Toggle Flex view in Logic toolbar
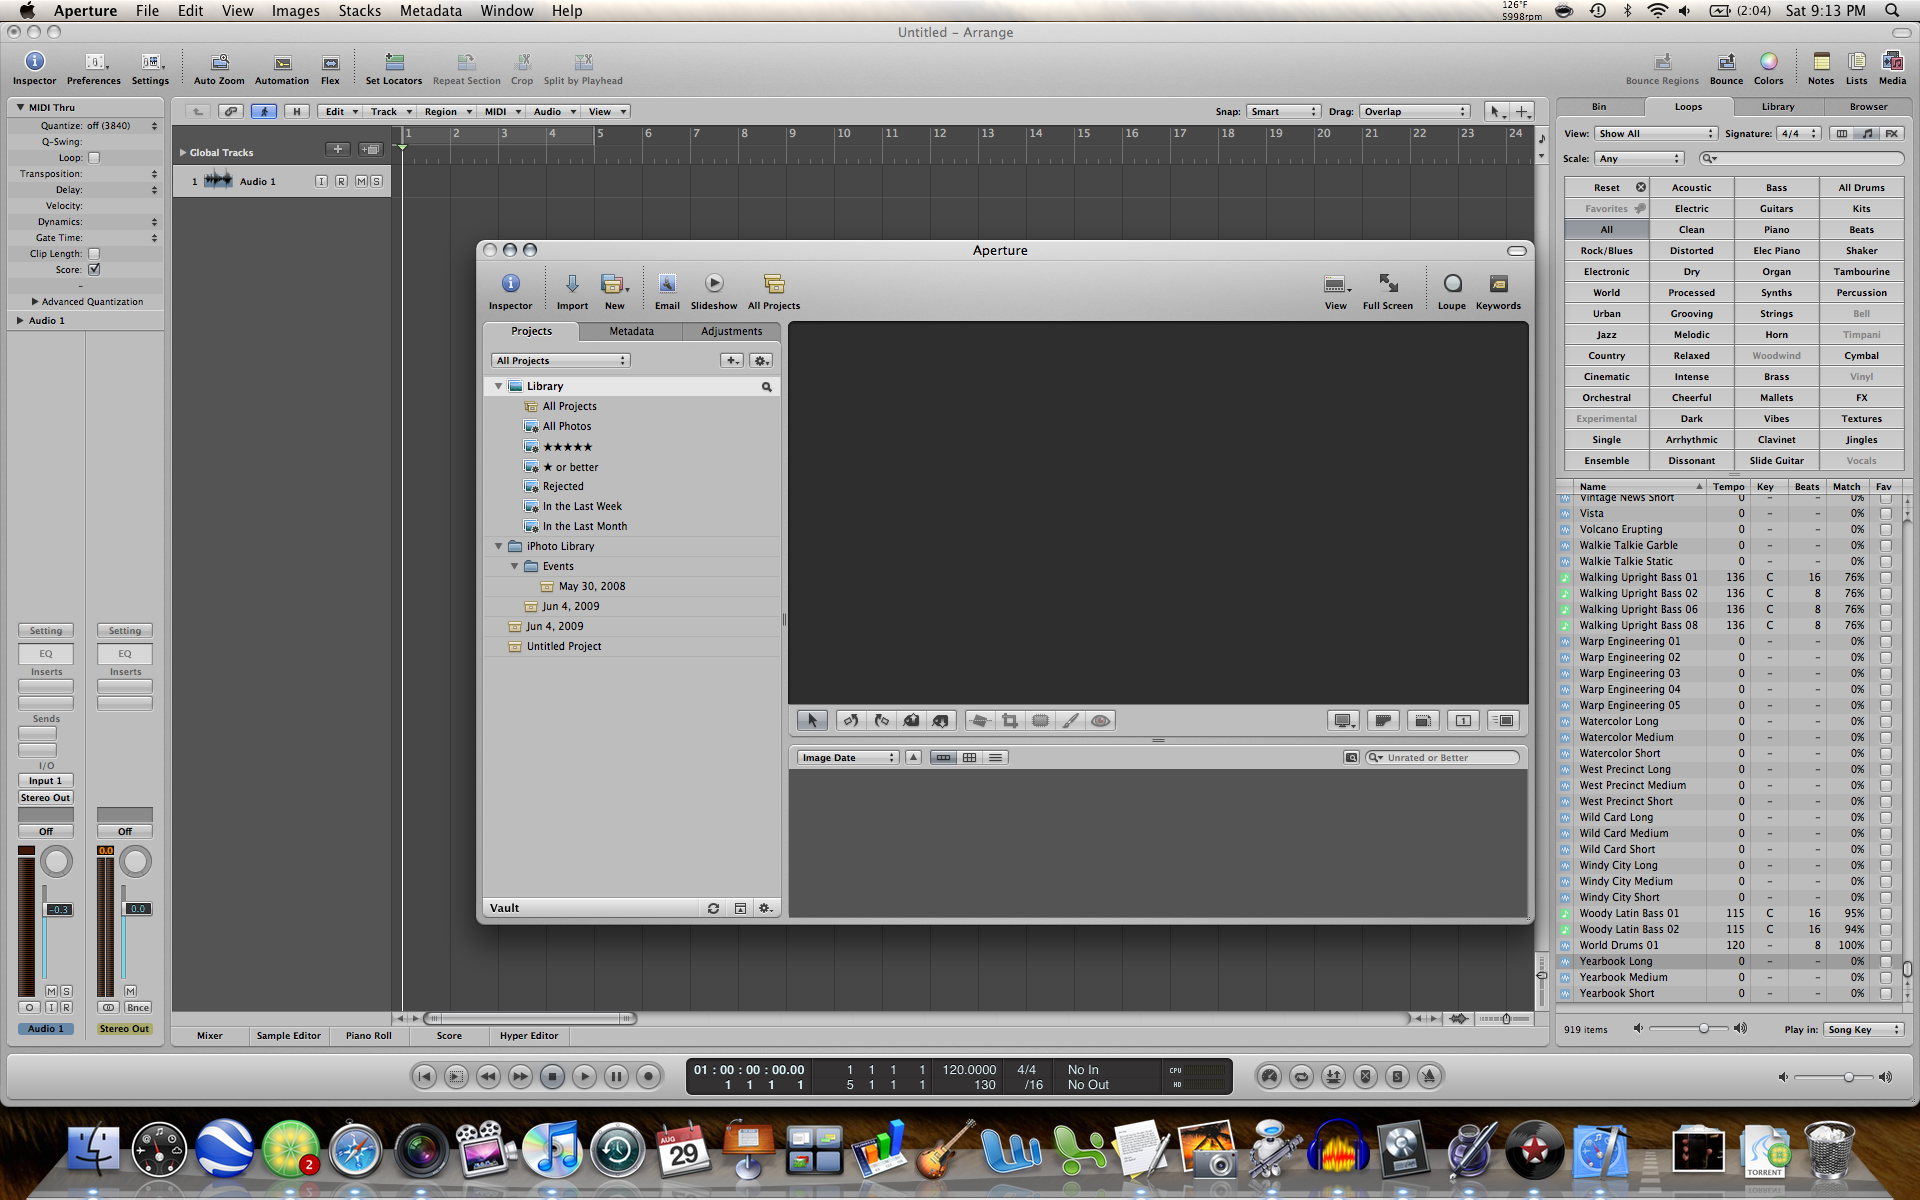The width and height of the screenshot is (1920, 1200). (x=330, y=68)
